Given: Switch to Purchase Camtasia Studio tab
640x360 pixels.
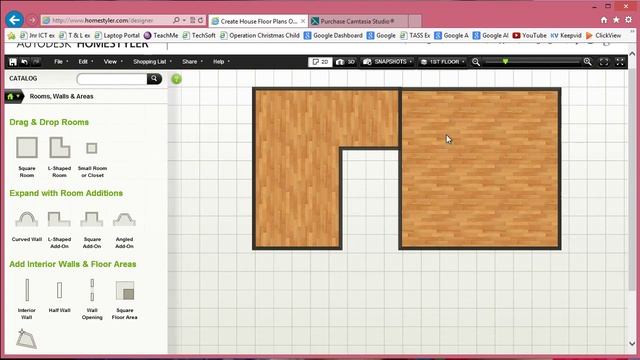Looking at the screenshot, I should tap(358, 21).
